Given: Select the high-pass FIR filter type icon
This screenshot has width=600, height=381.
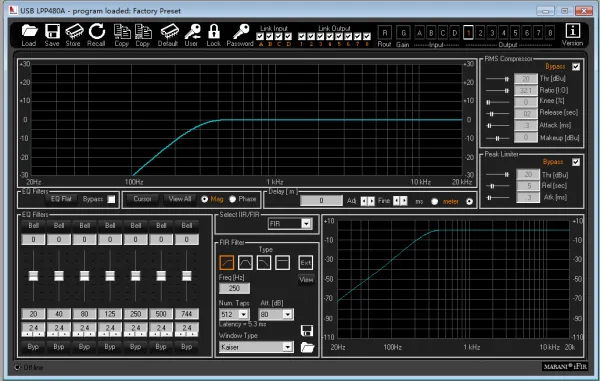Looking at the screenshot, I should pyautogui.click(x=227, y=263).
